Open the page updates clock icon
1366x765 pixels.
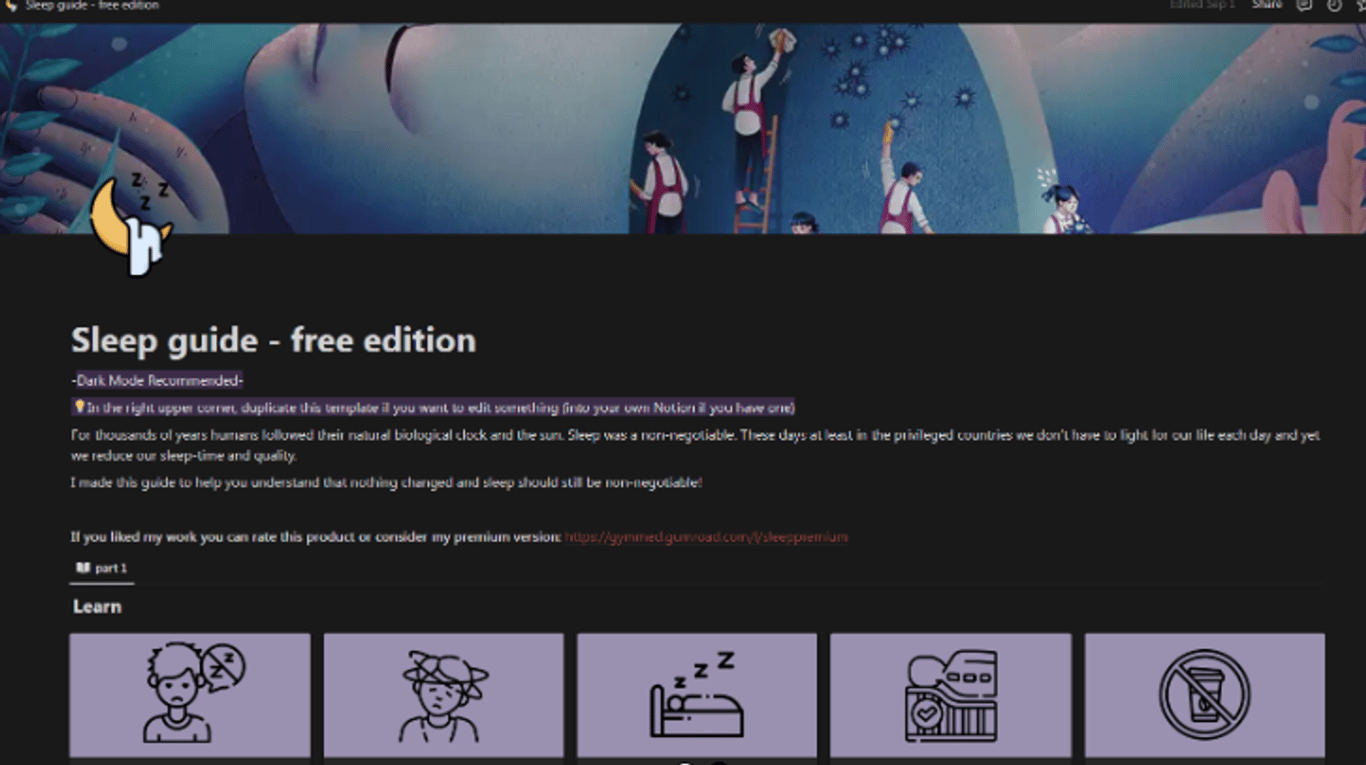point(1334,5)
